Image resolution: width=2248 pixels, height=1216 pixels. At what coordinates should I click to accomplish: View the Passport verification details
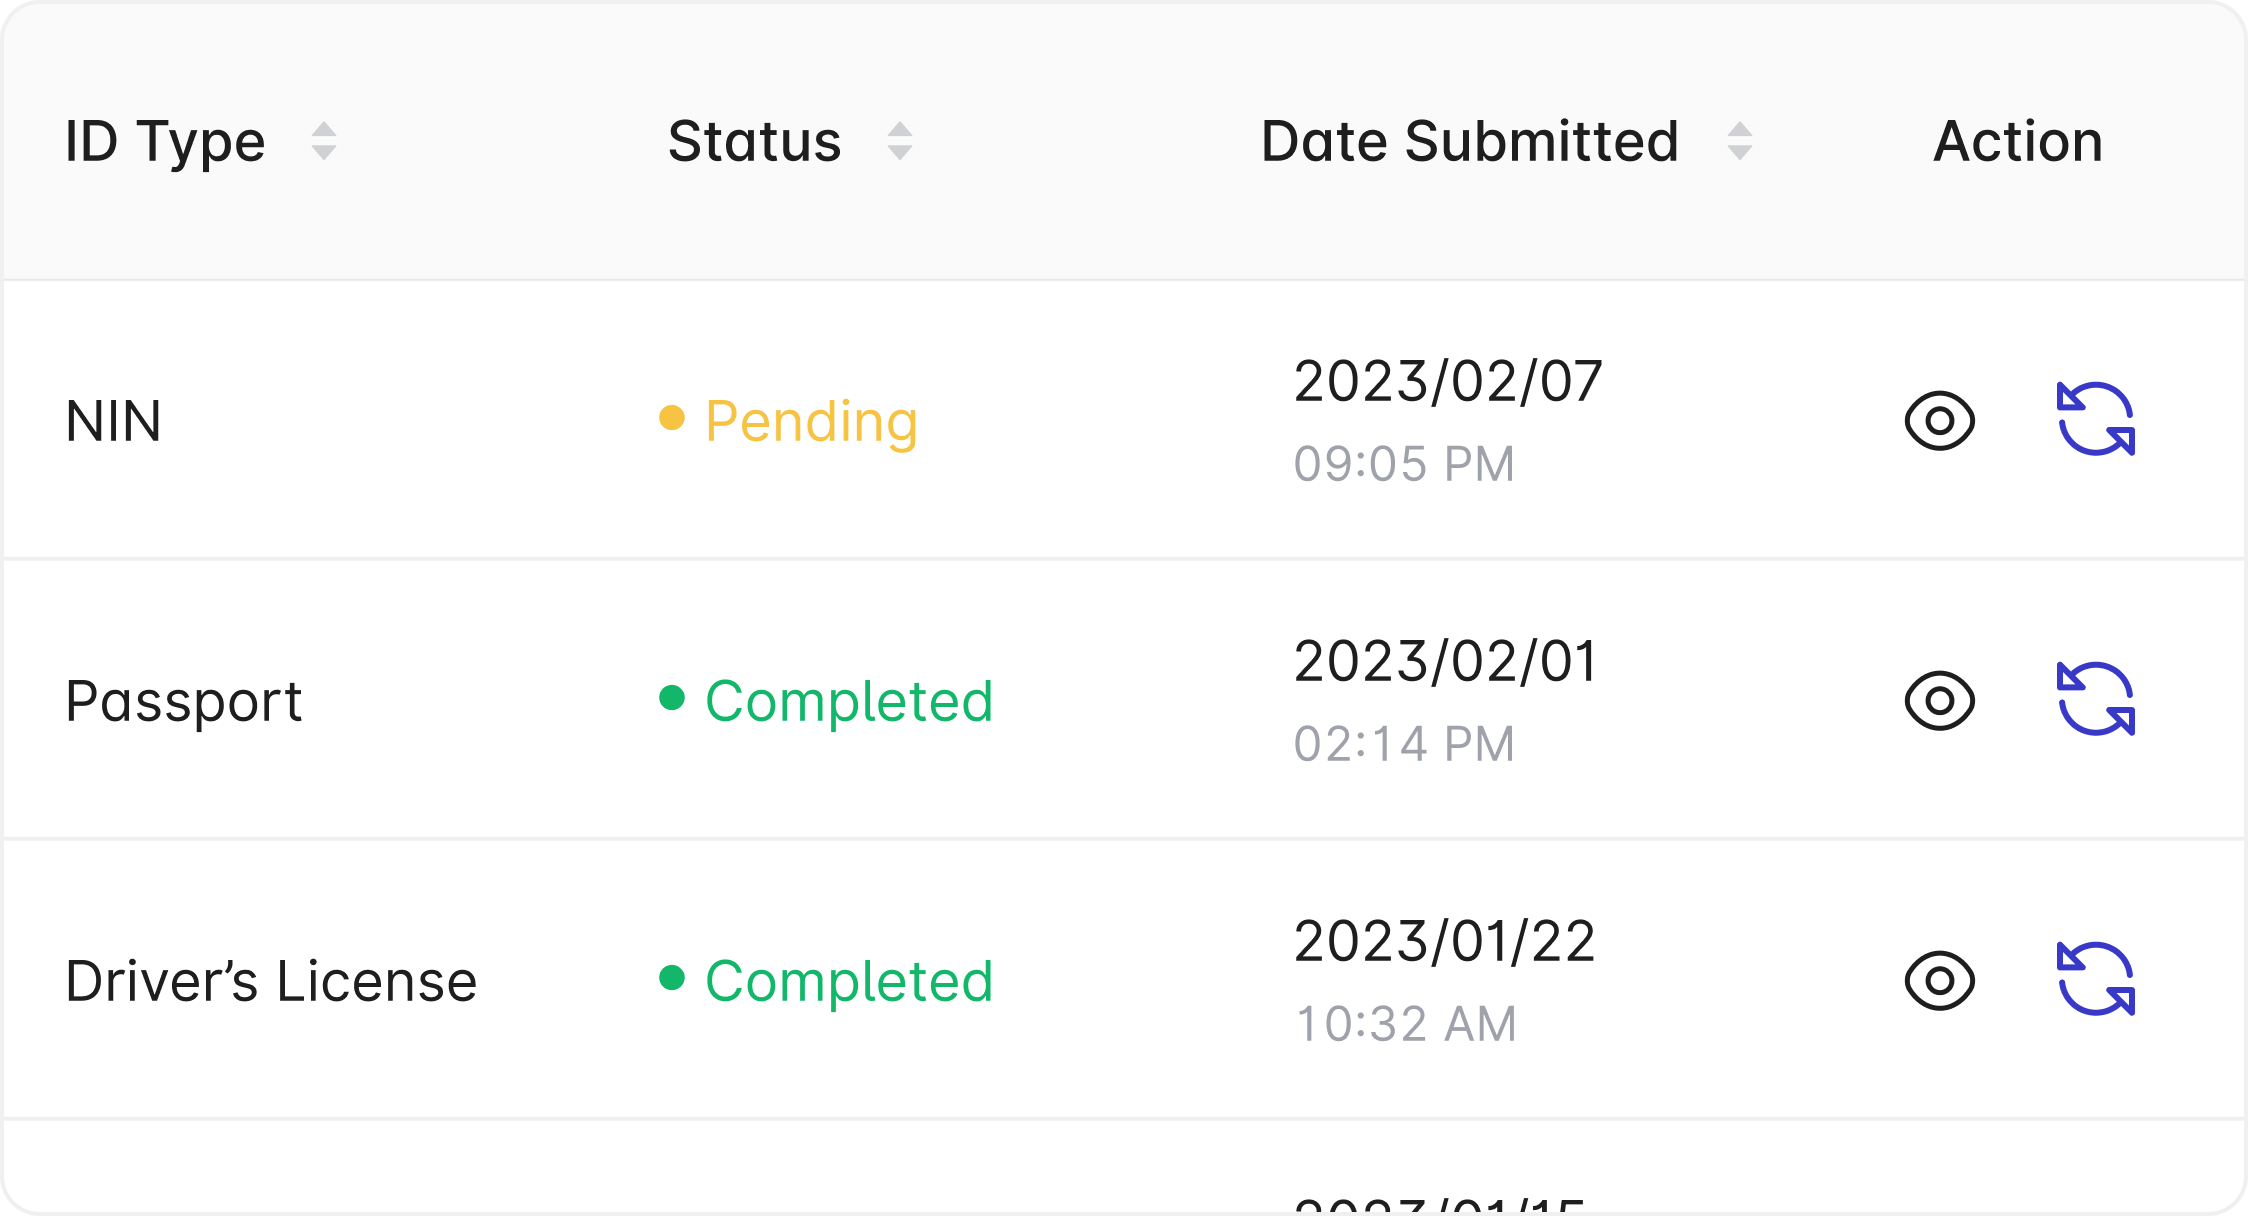[1939, 700]
